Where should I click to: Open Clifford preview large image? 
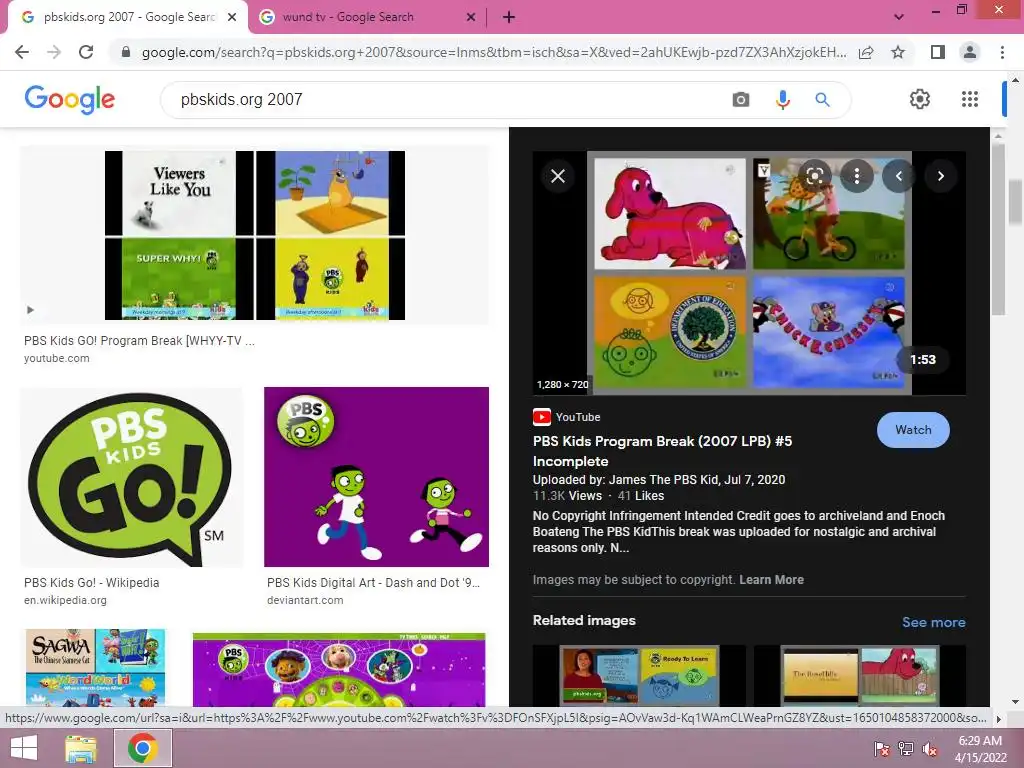(x=749, y=273)
